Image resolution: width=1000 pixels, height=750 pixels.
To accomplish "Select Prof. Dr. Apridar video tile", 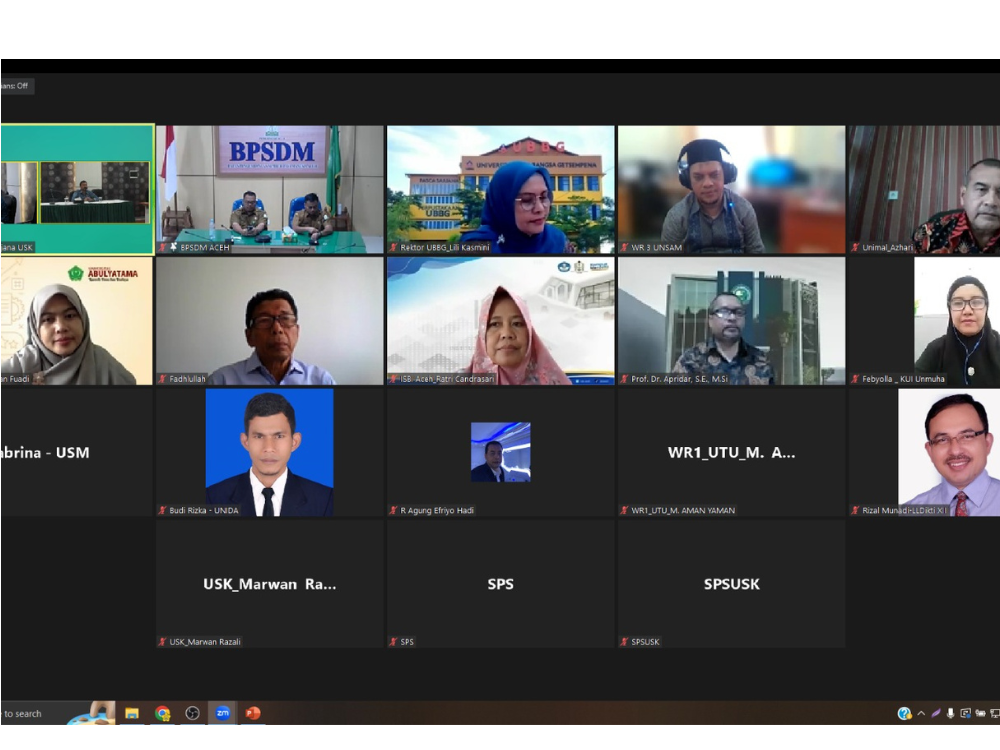I will coord(732,321).
